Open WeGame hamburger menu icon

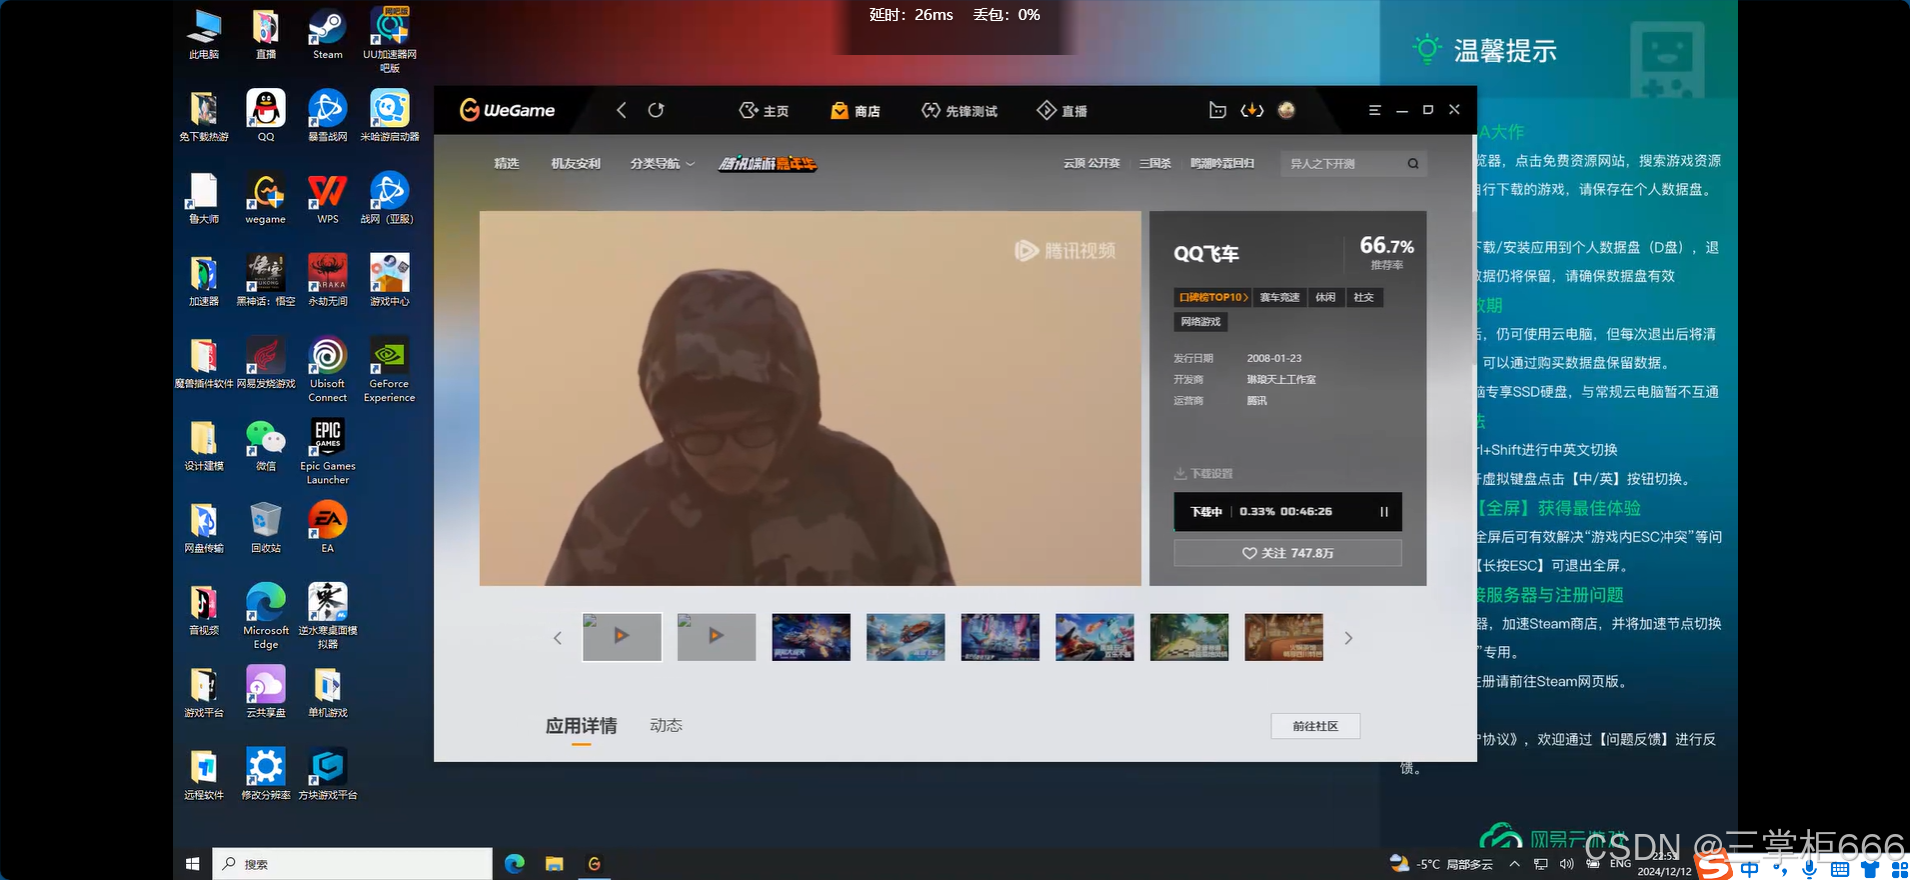(x=1375, y=110)
